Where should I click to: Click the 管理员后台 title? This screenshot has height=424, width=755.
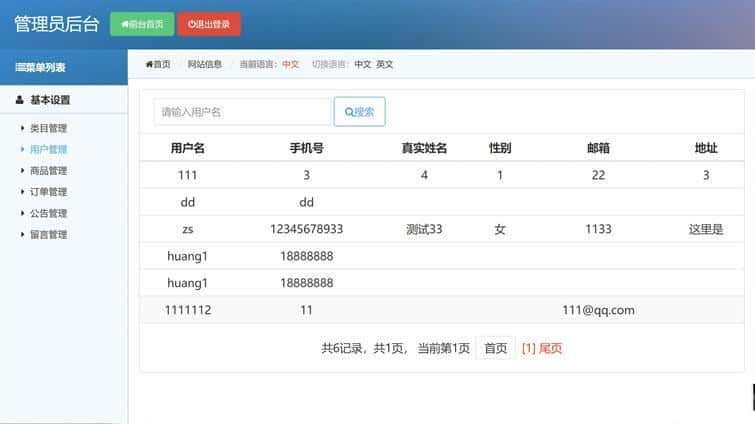click(x=56, y=24)
